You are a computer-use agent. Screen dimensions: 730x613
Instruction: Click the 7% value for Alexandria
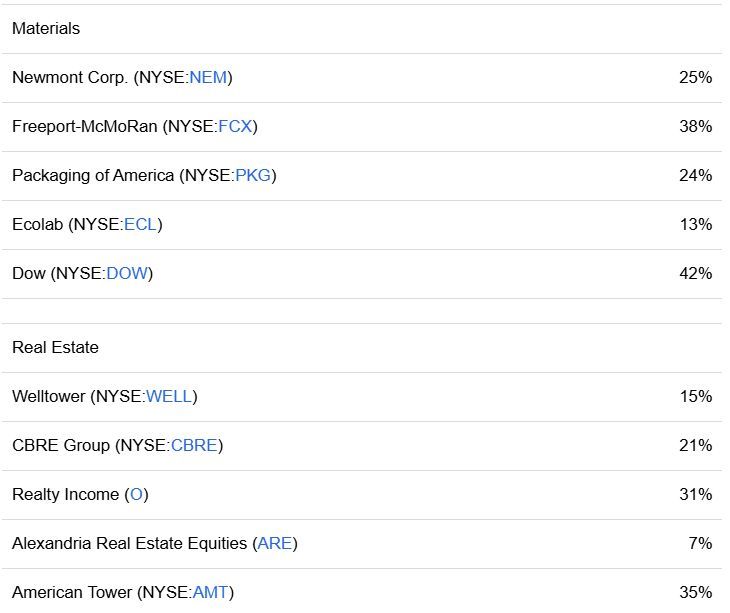(700, 543)
